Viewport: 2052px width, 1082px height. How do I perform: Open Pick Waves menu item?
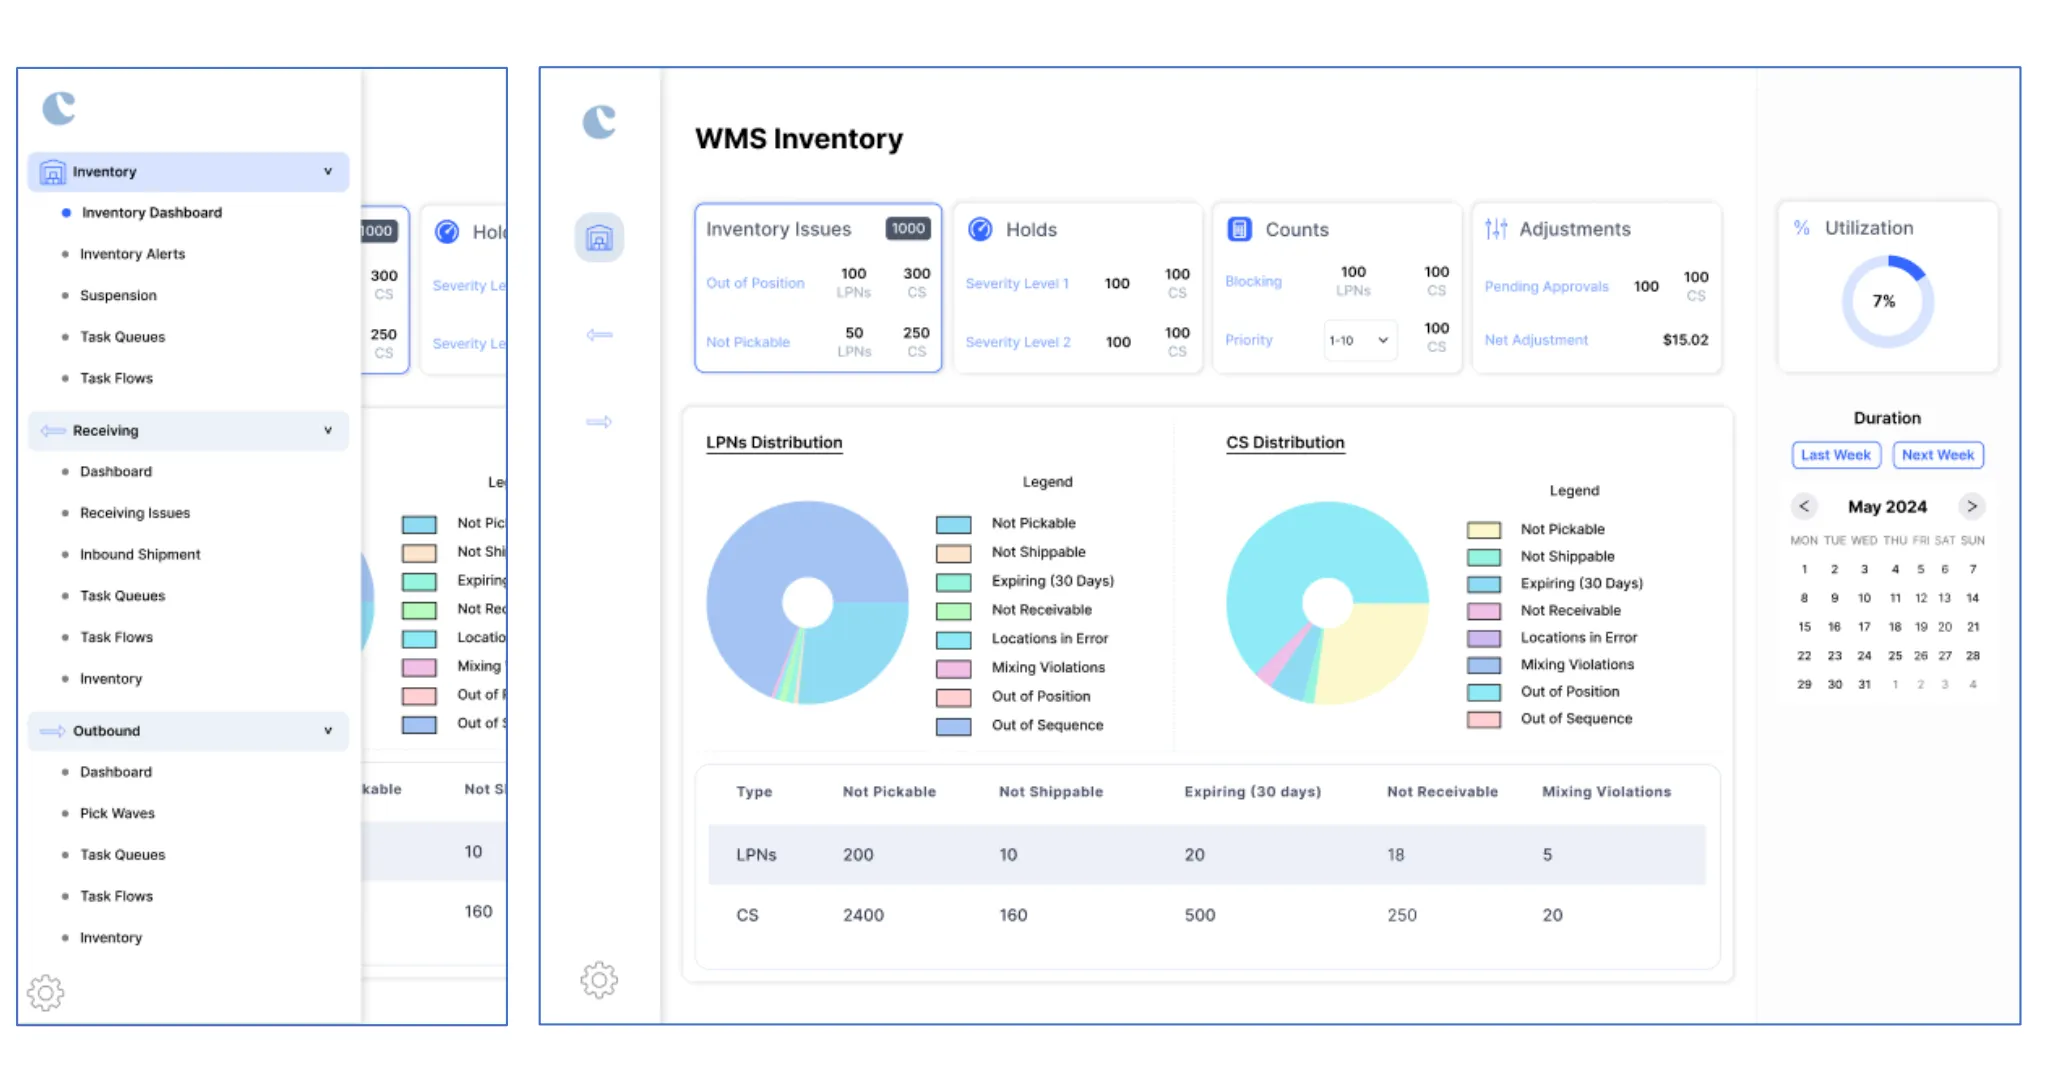tap(117, 813)
